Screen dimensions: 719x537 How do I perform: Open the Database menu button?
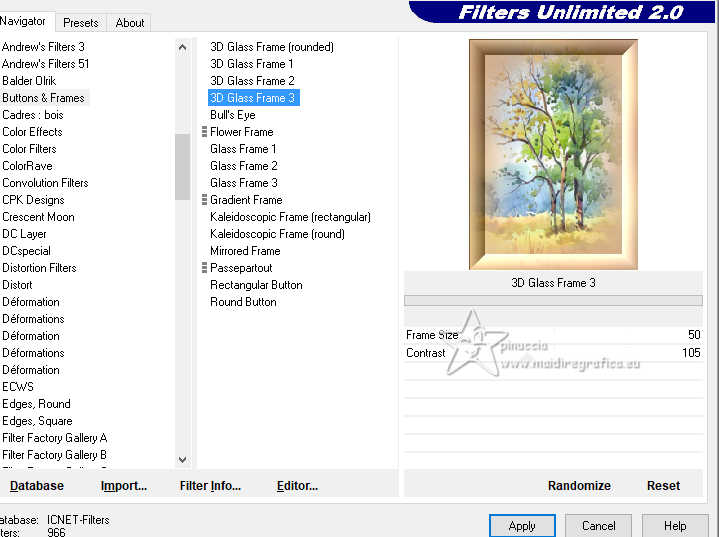(x=37, y=485)
